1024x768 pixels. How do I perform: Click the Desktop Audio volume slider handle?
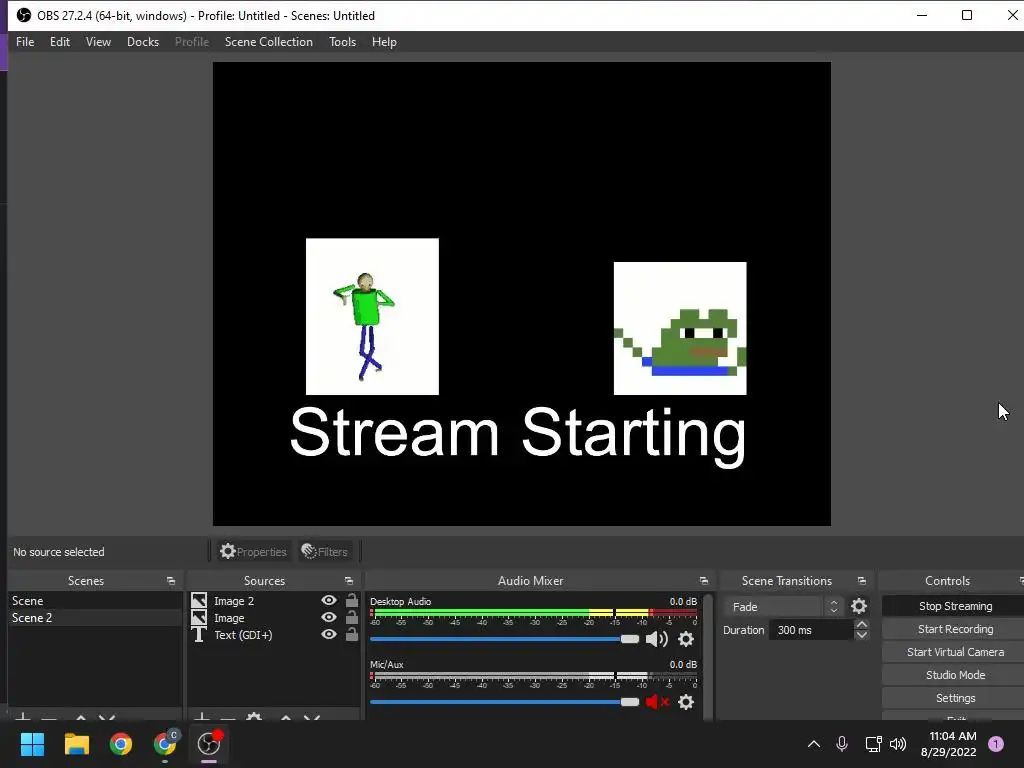pos(630,639)
